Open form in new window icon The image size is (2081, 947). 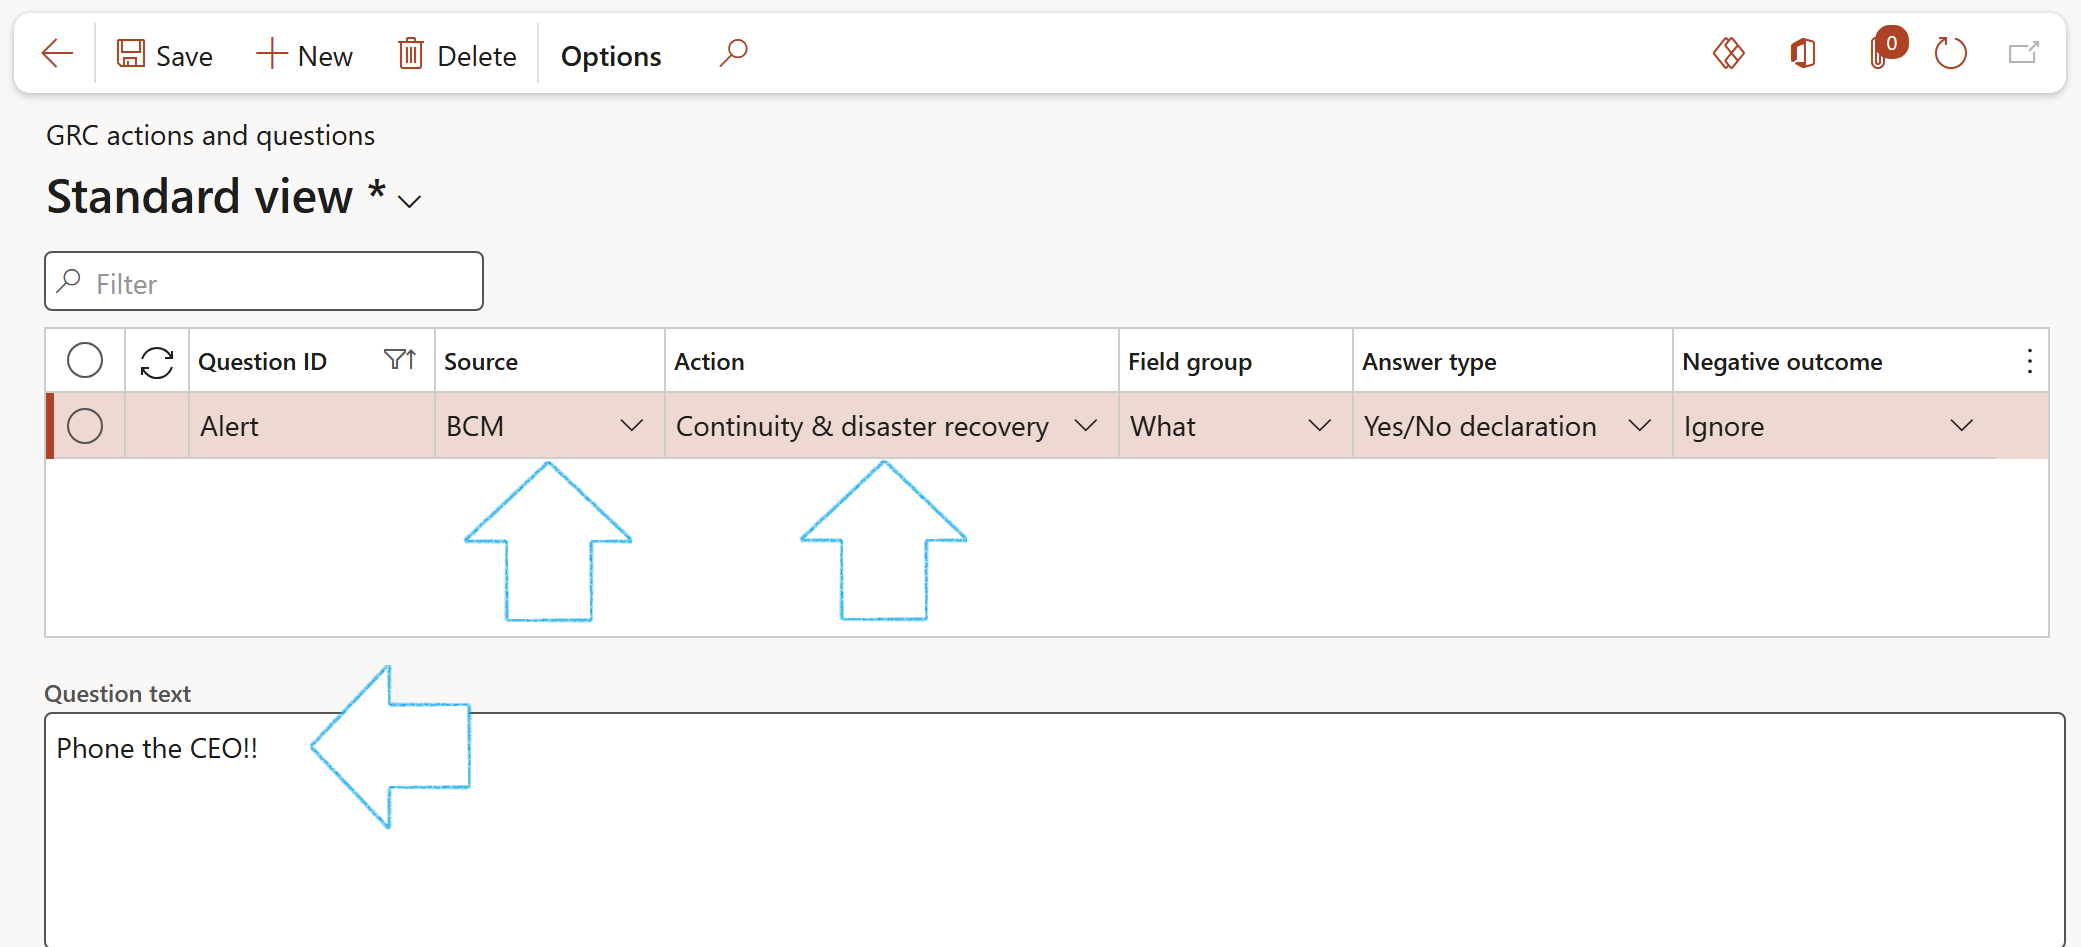pyautogui.click(x=2023, y=53)
